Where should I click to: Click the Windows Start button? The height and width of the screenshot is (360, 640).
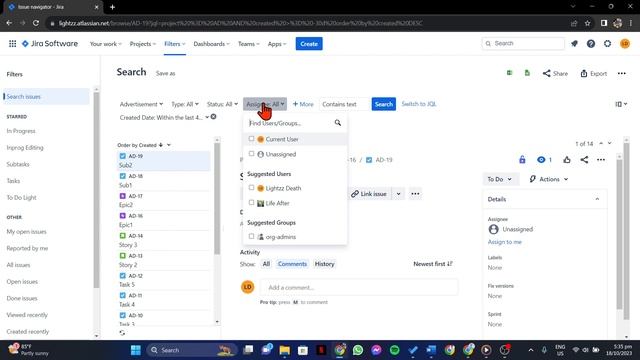[136, 350]
